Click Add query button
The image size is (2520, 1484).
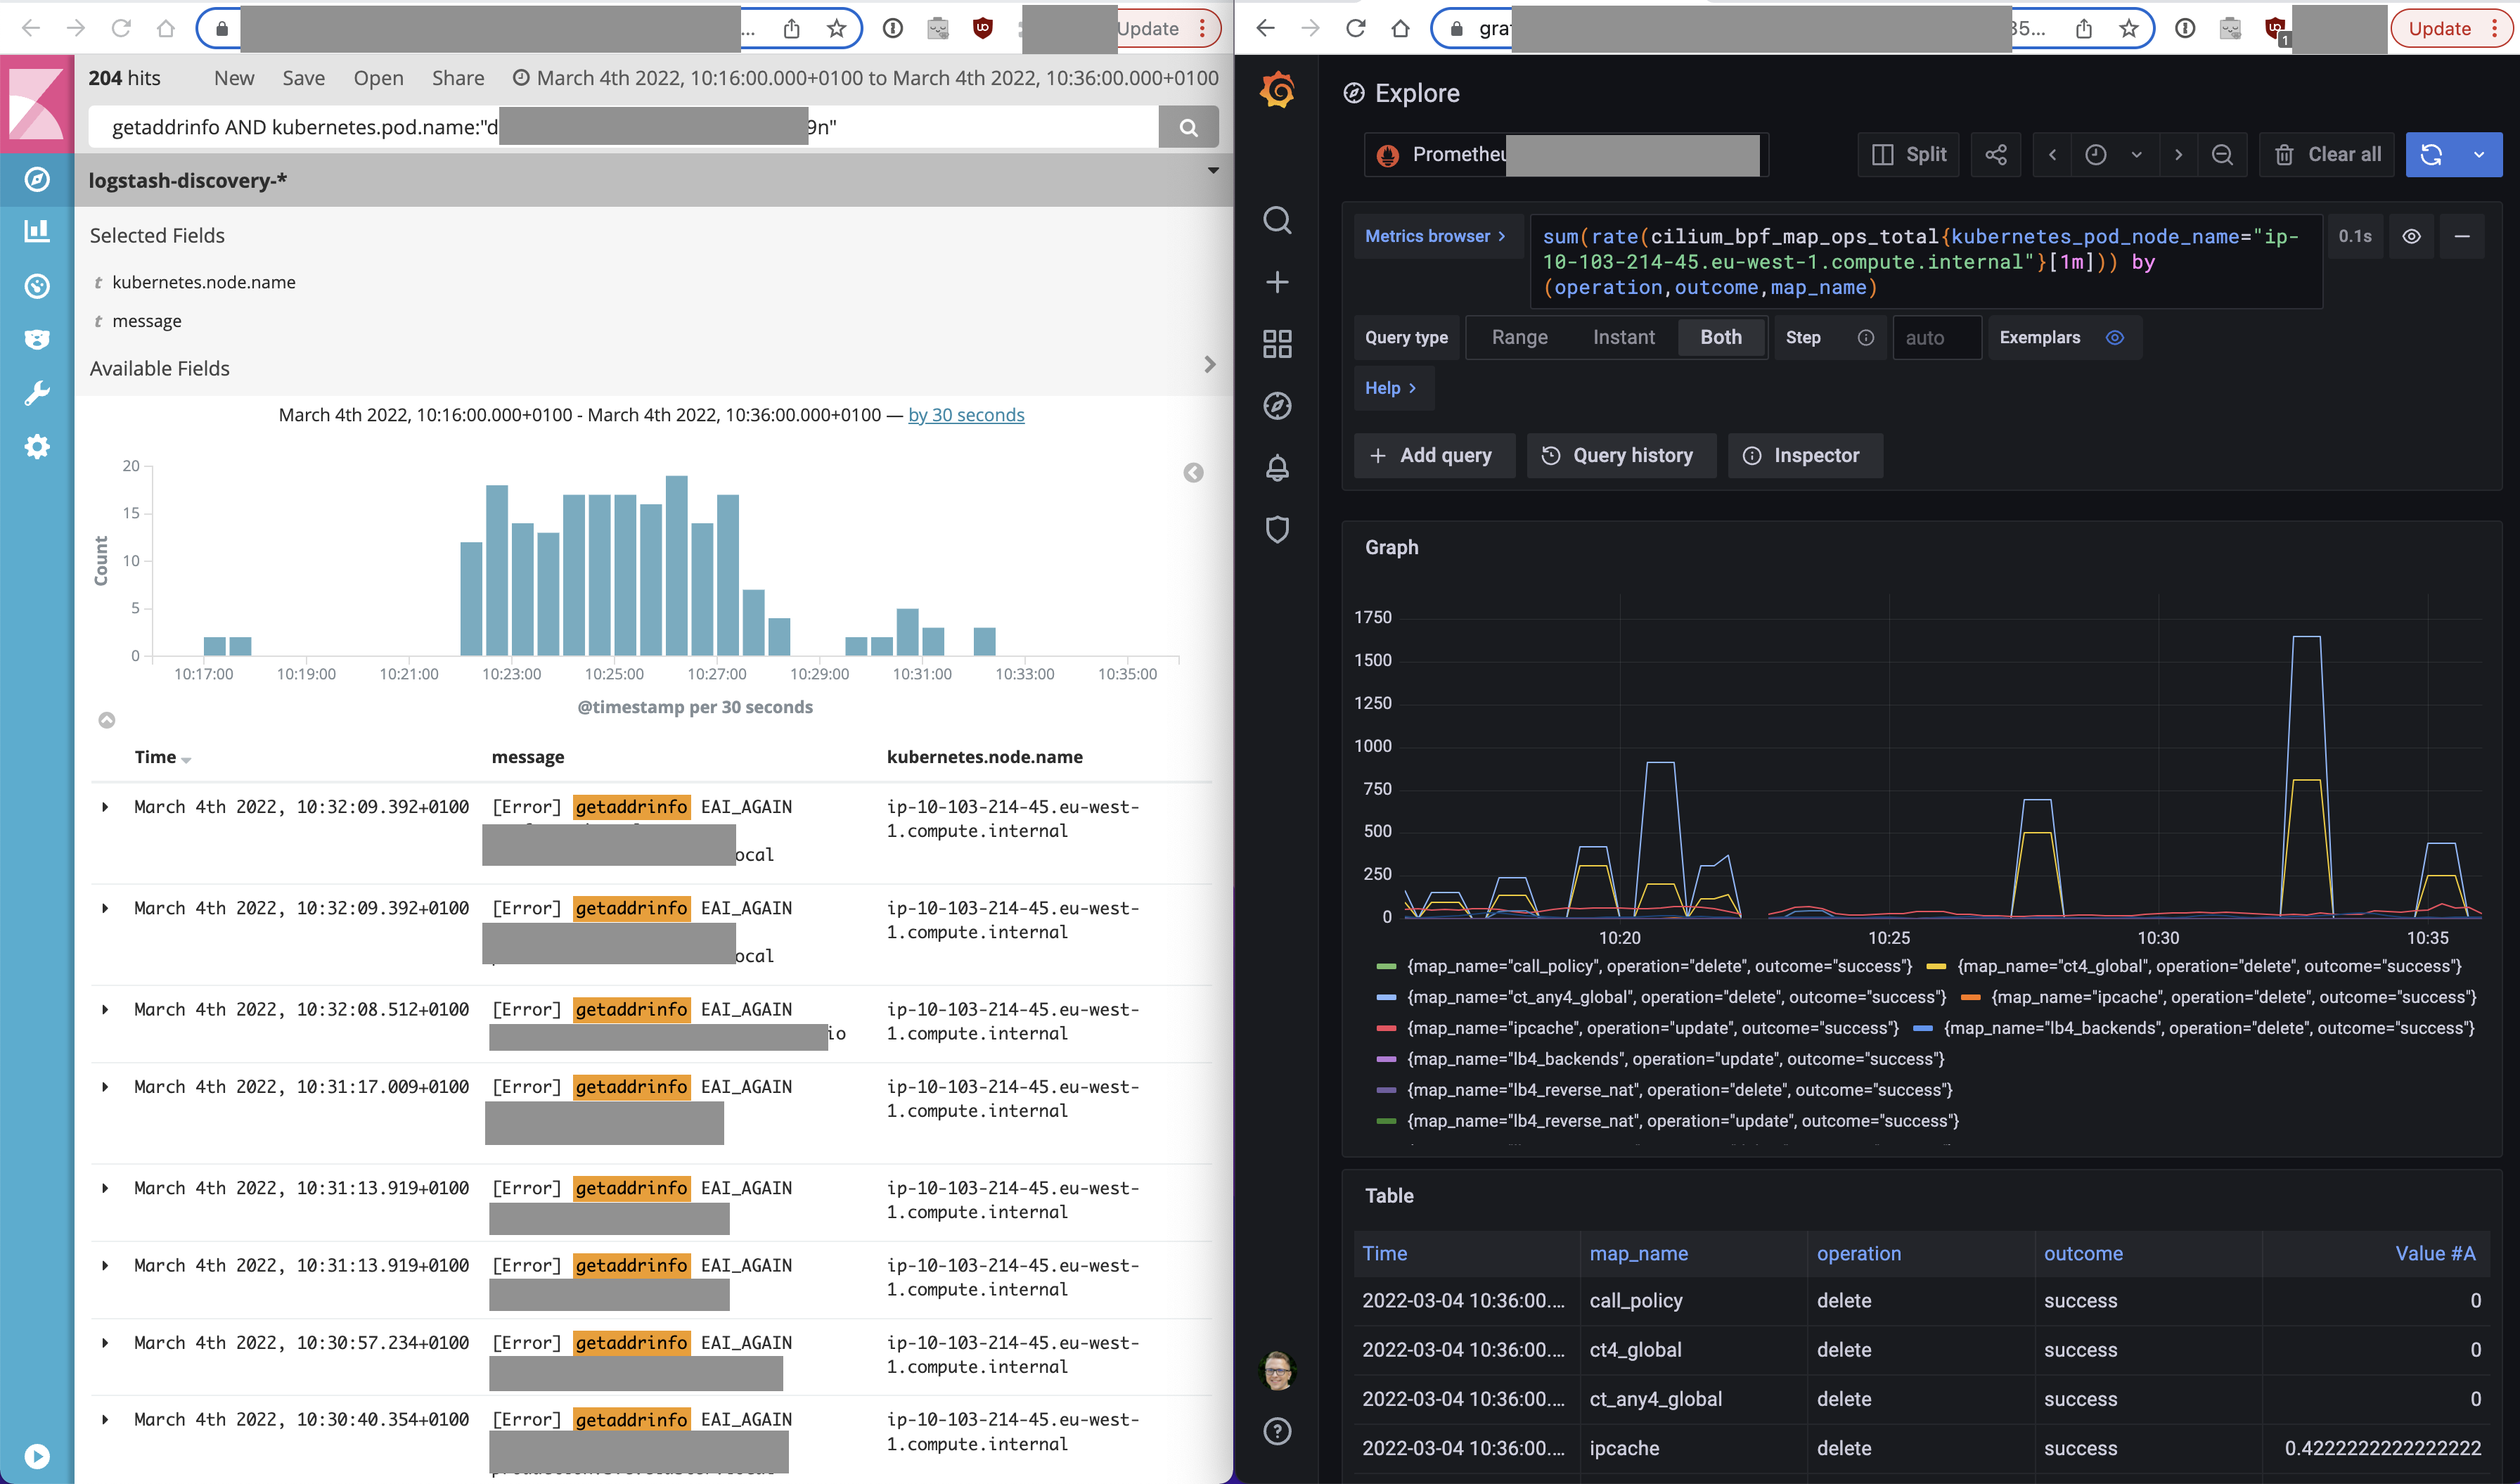click(1434, 456)
